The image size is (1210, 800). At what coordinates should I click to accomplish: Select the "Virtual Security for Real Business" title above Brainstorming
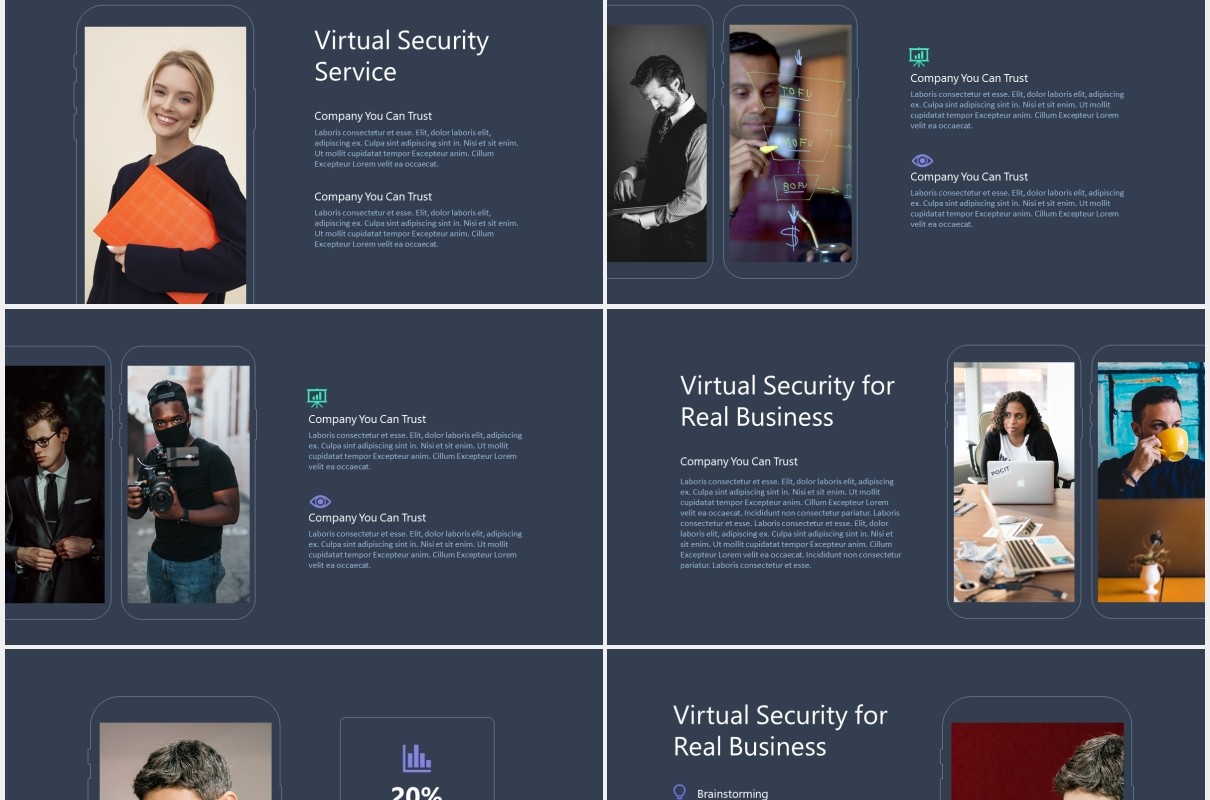coord(780,731)
